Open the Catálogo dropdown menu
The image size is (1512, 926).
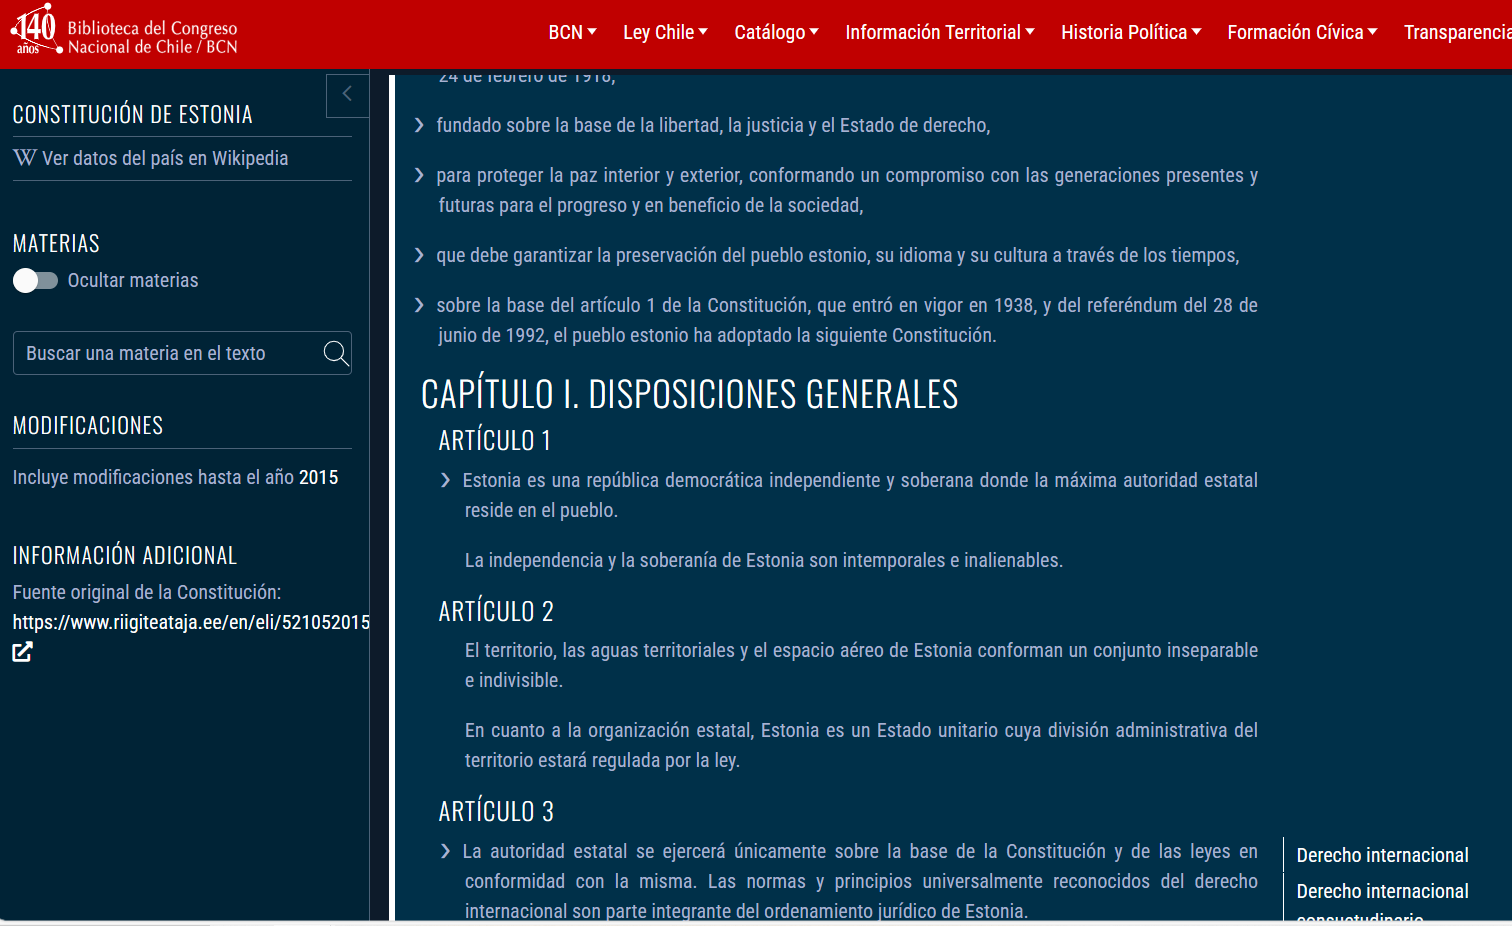tap(776, 32)
